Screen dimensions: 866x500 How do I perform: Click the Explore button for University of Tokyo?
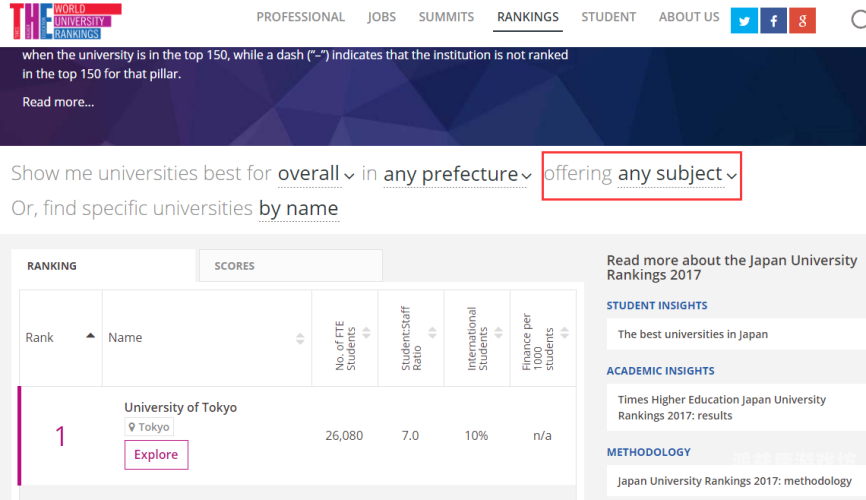click(156, 455)
